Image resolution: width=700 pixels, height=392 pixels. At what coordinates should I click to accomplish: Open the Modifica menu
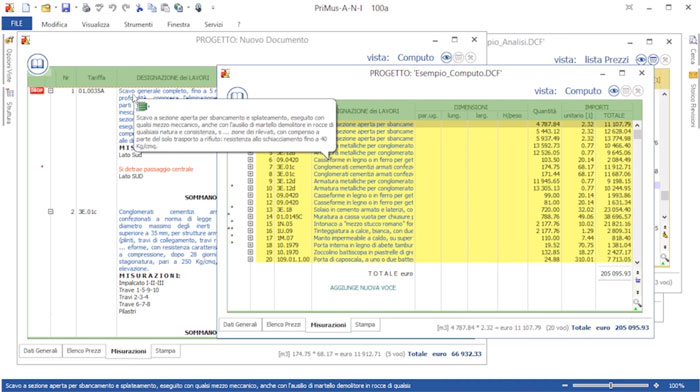tap(54, 25)
